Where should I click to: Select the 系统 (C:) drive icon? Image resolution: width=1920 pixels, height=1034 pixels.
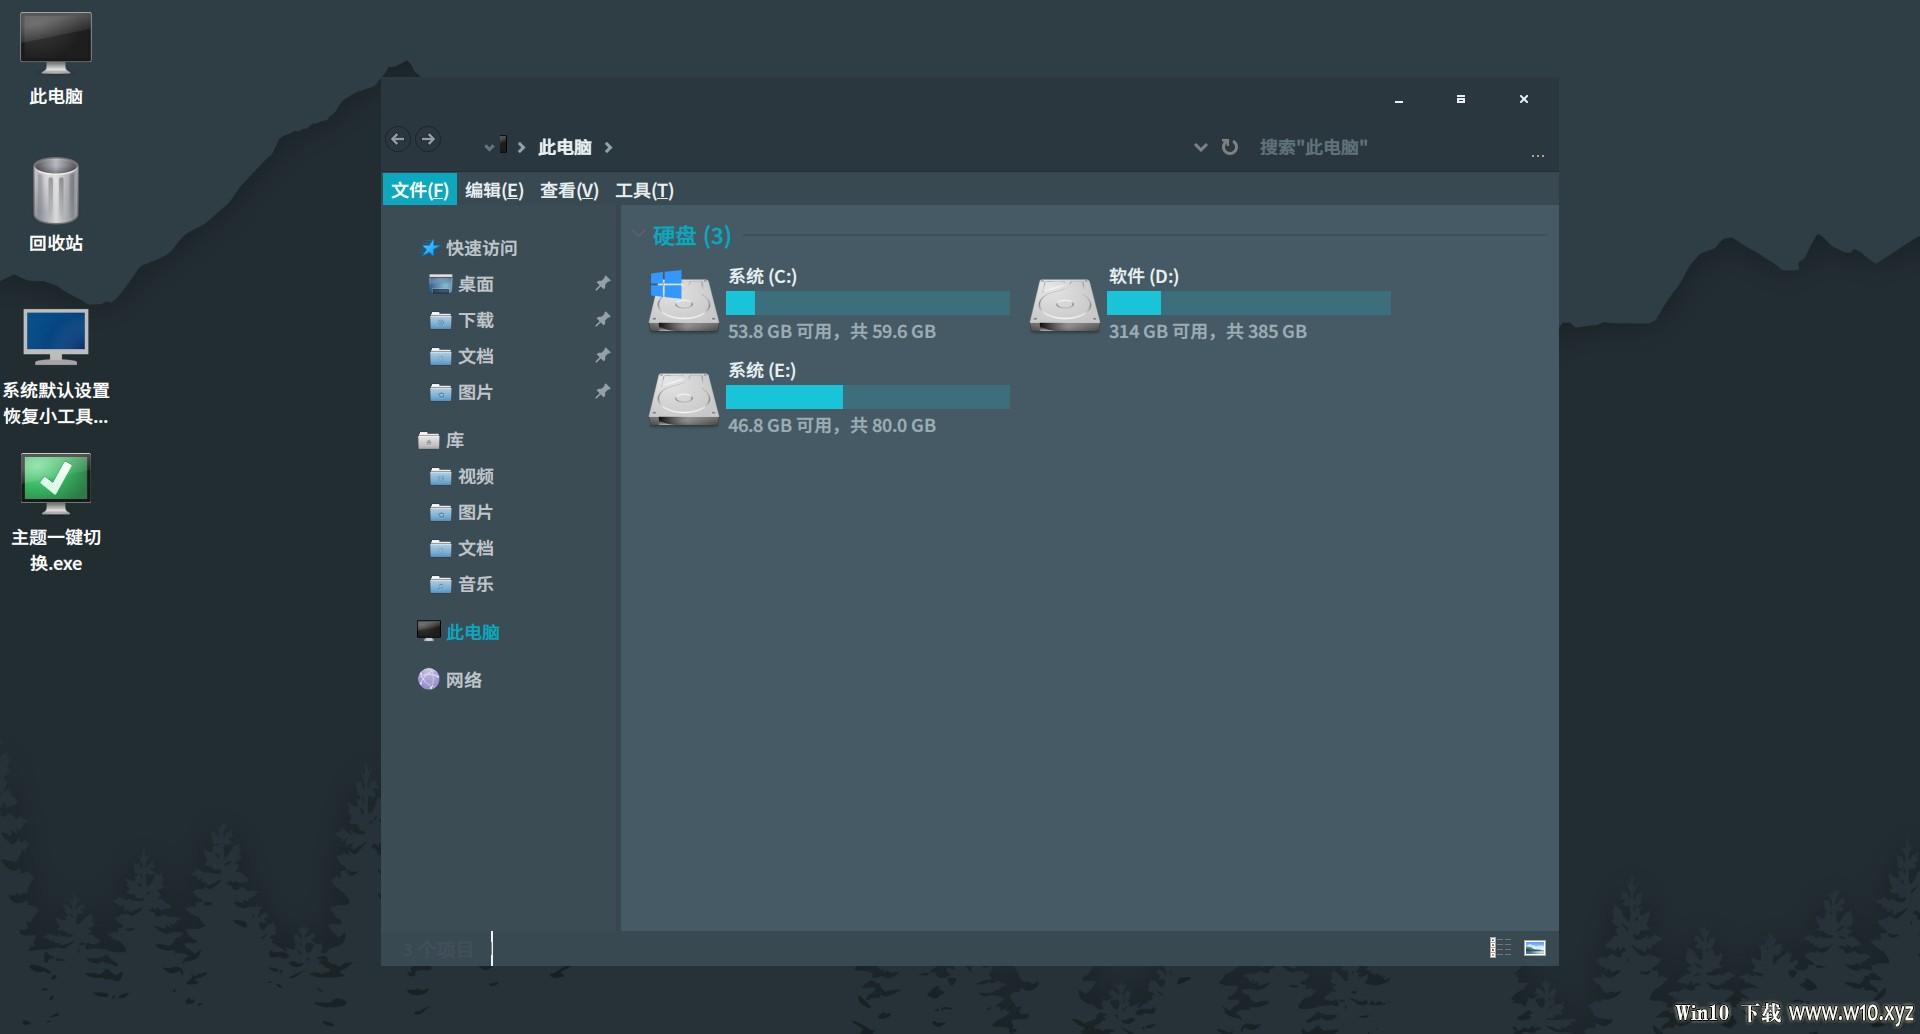point(683,302)
